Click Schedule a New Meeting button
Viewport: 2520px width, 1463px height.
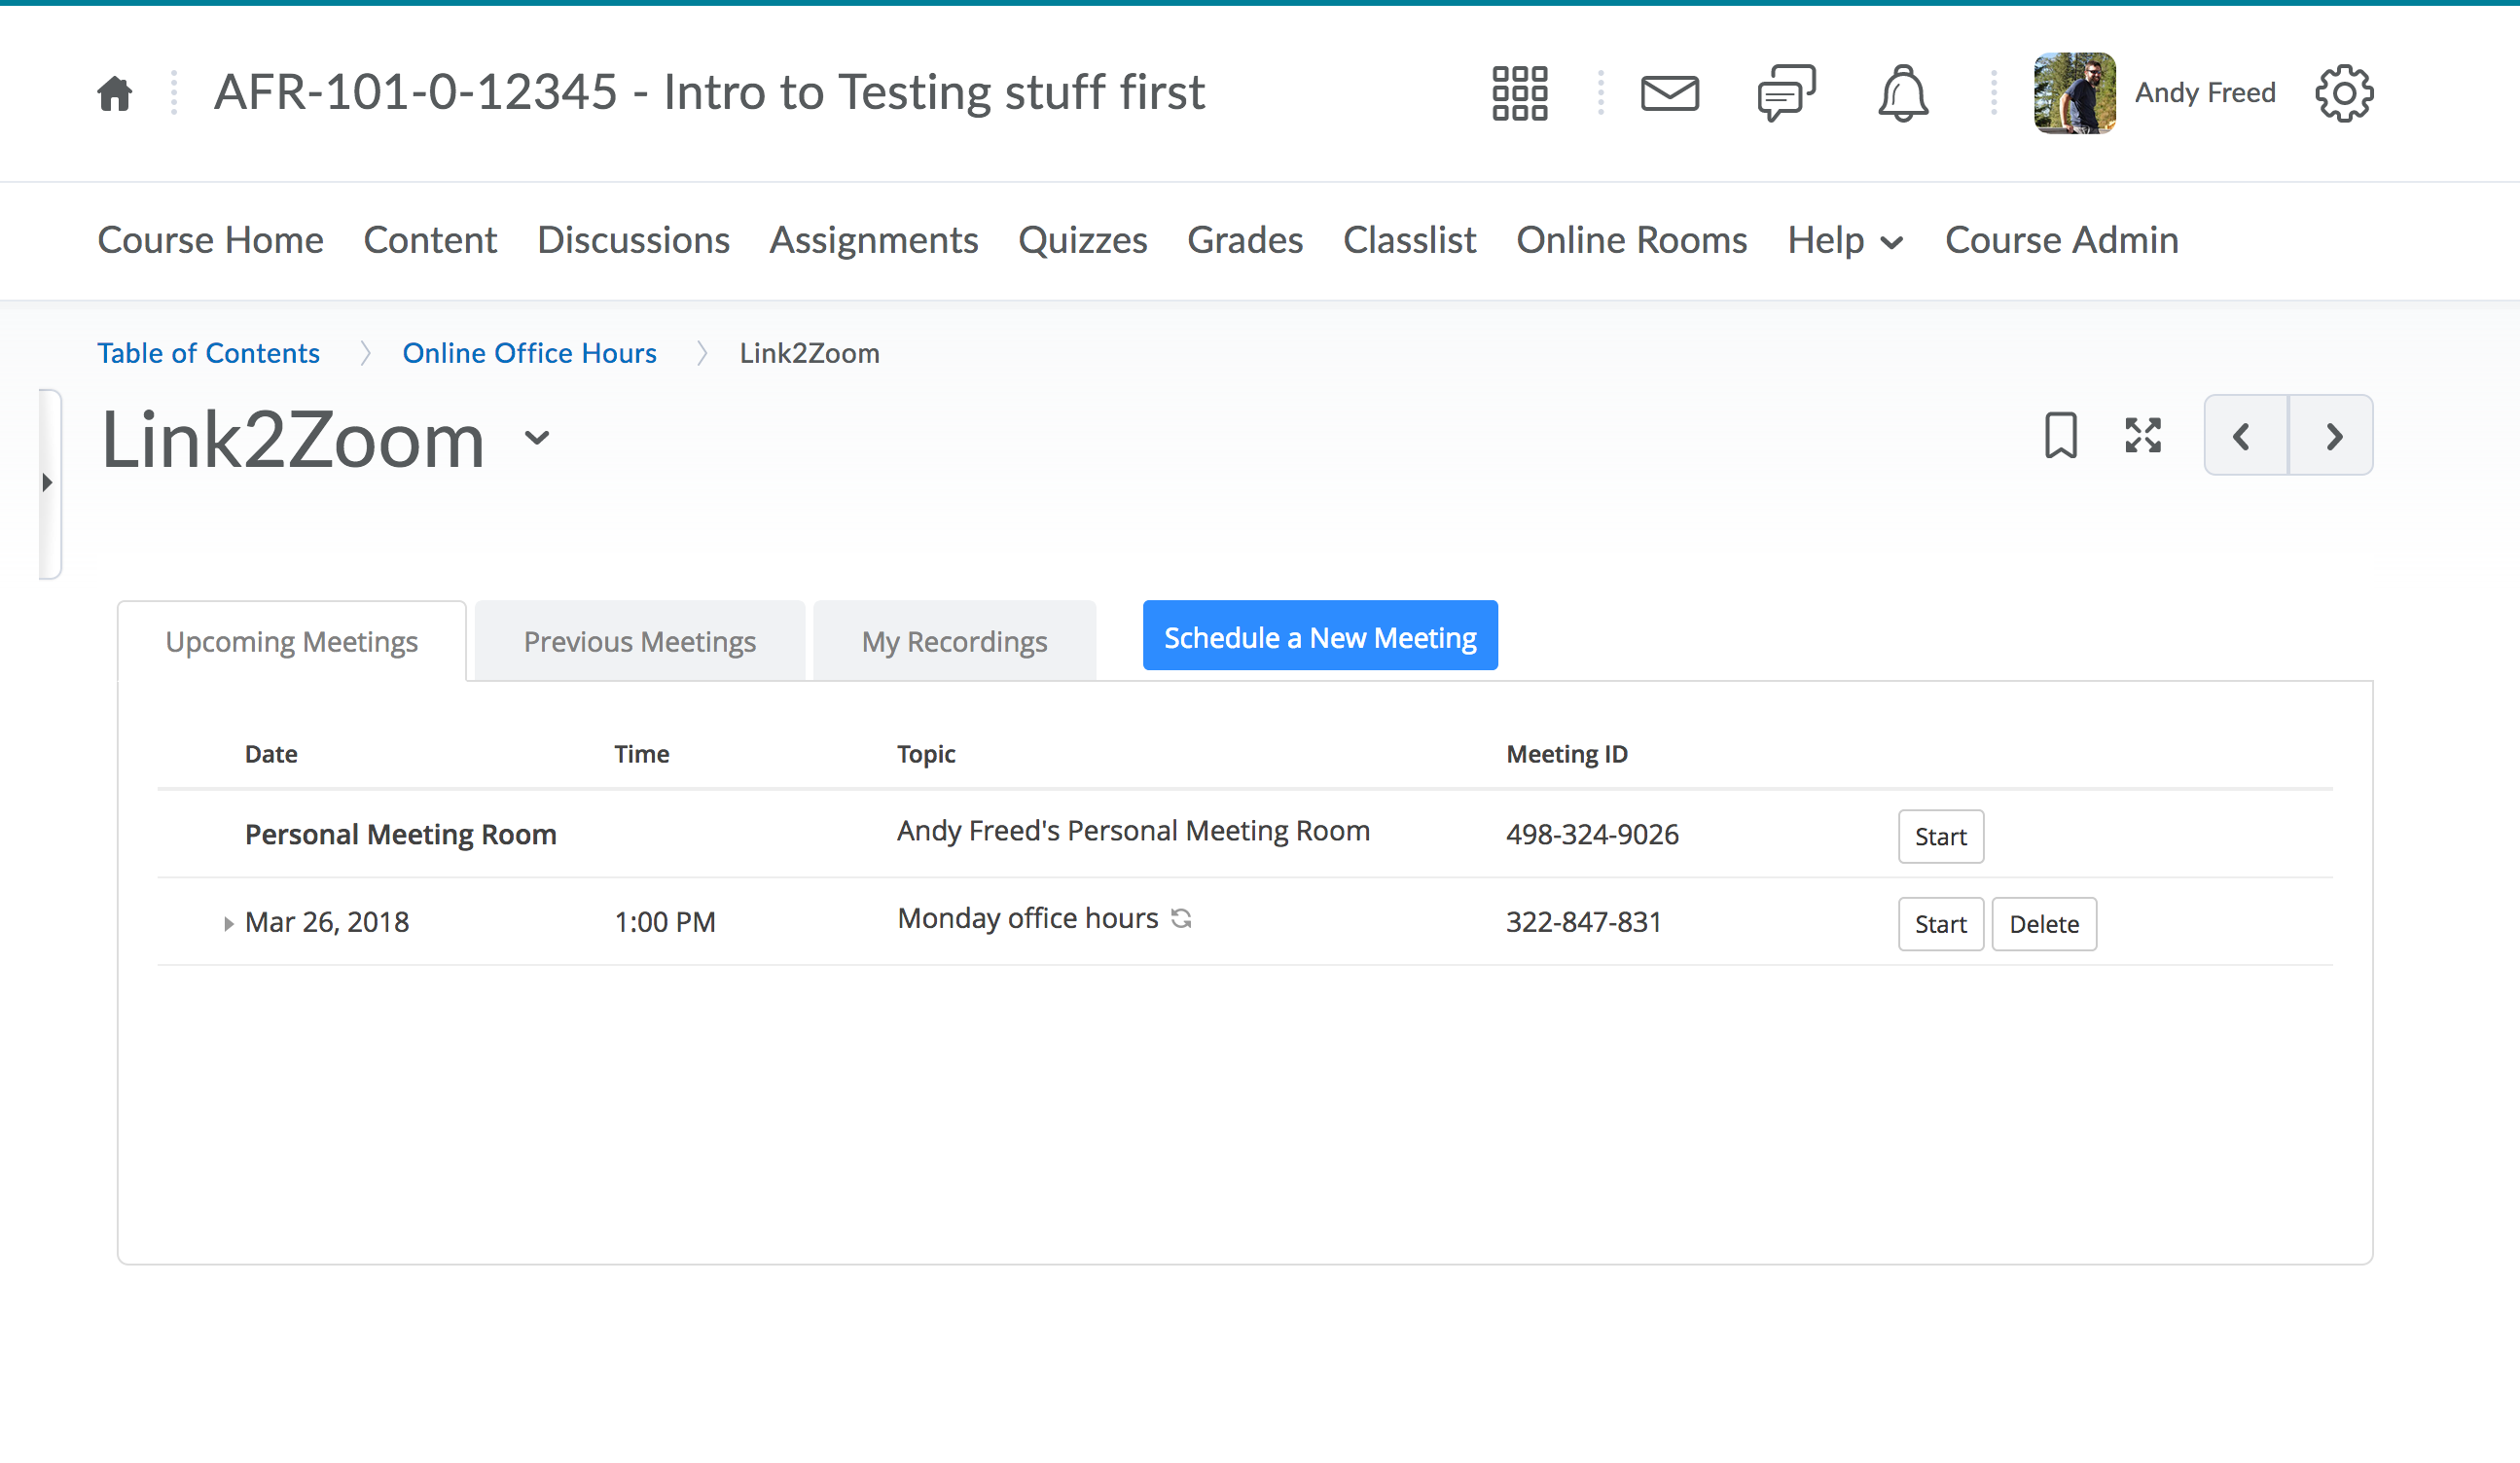point(1319,637)
